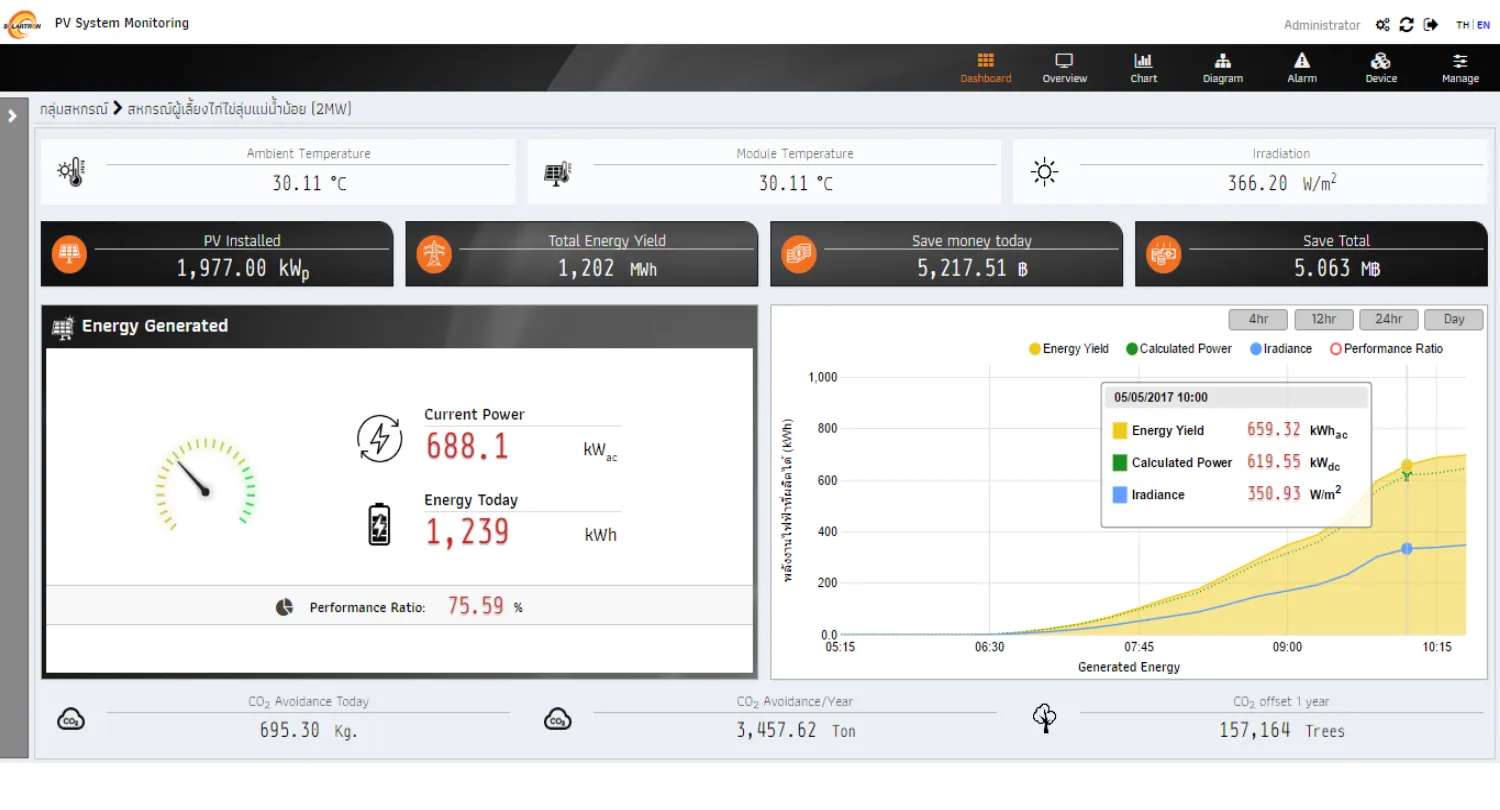Click the Total Energy Yield pylon icon
Screen dimensions: 1500x810
coord(434,254)
